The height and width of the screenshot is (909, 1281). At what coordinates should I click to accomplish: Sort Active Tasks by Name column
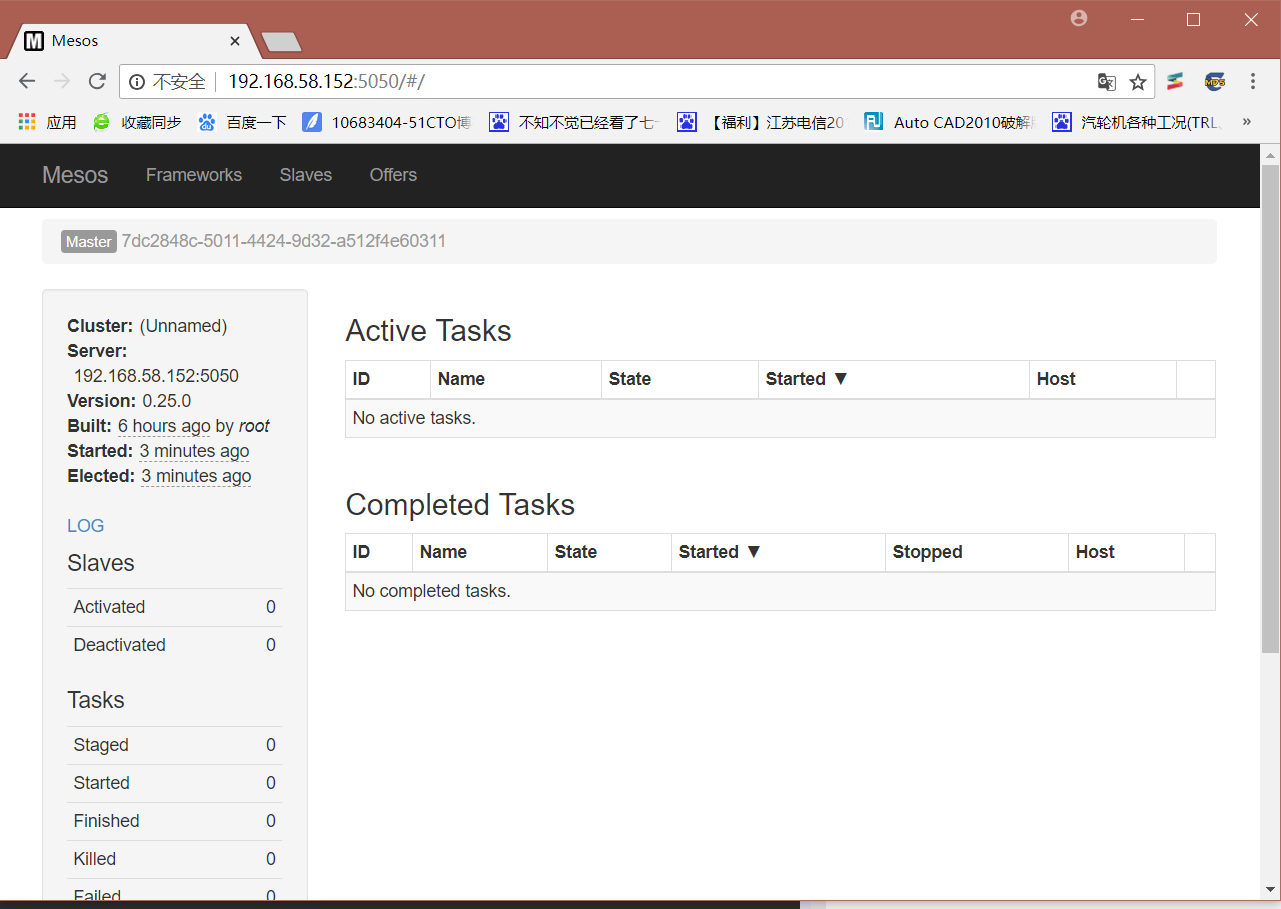pos(516,379)
